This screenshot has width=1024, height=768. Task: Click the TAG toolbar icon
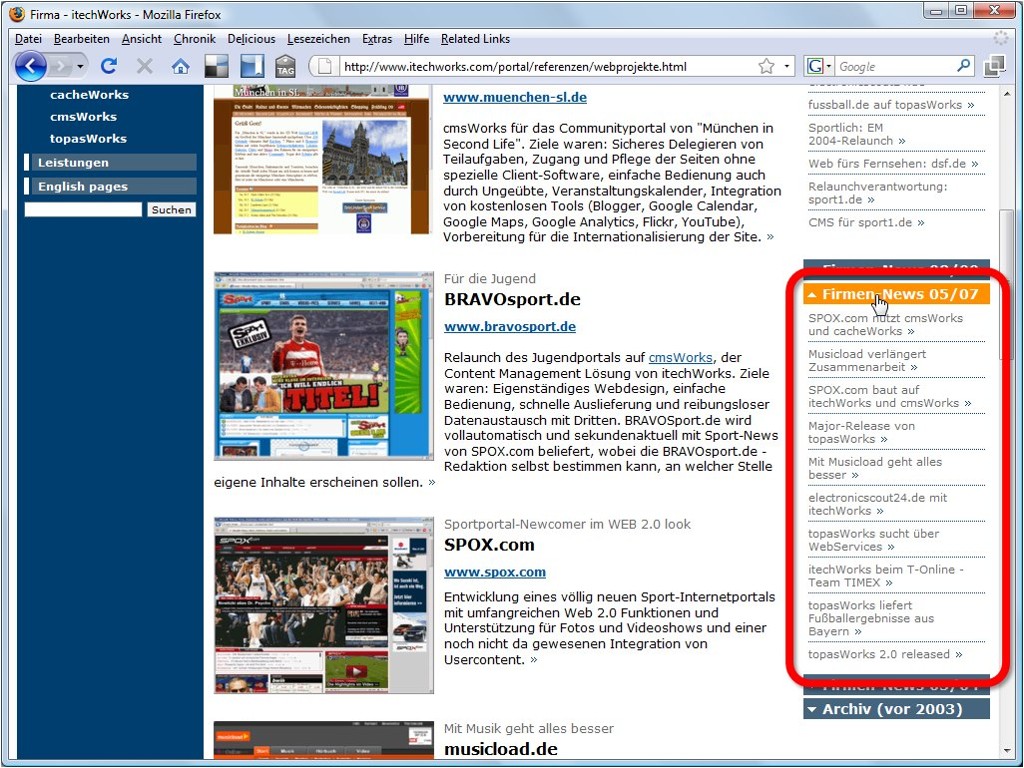point(285,66)
